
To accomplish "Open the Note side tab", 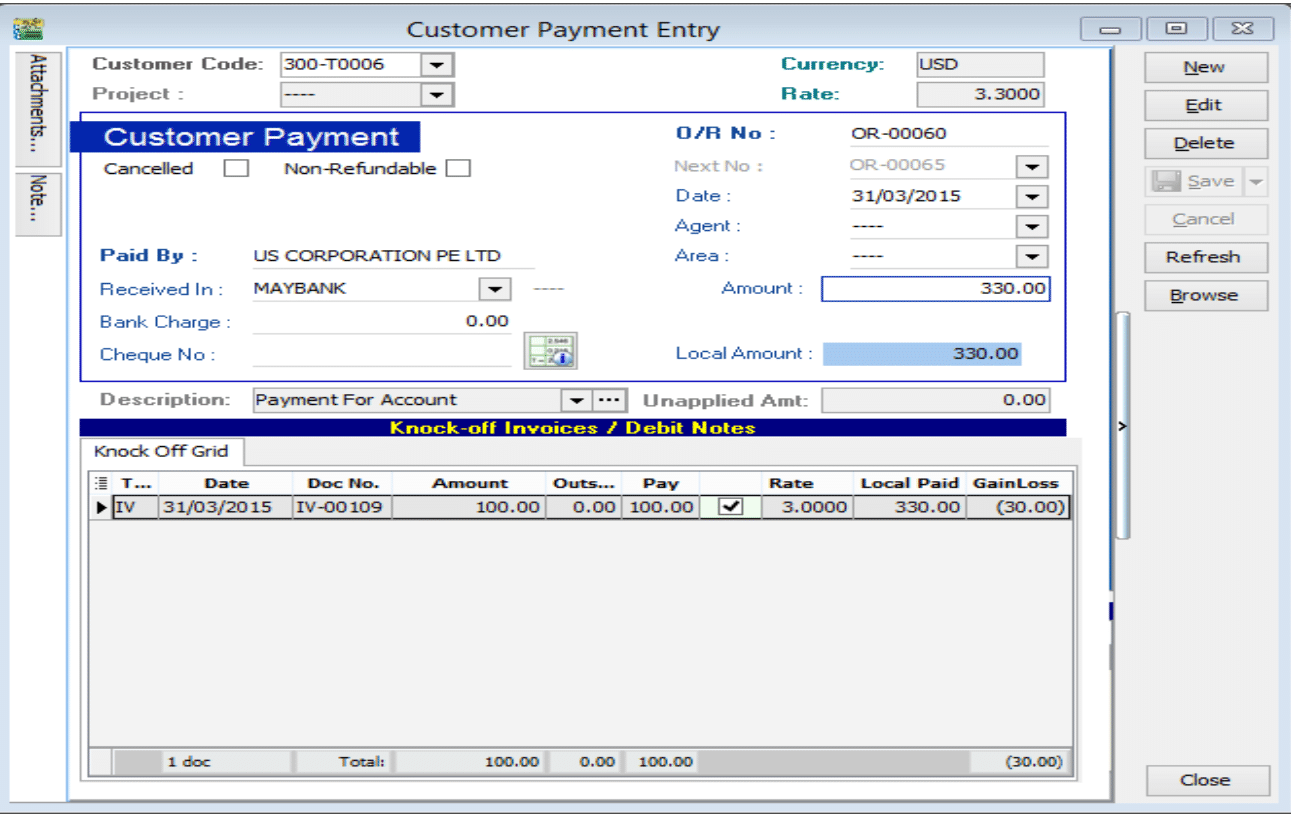I will click(39, 204).
